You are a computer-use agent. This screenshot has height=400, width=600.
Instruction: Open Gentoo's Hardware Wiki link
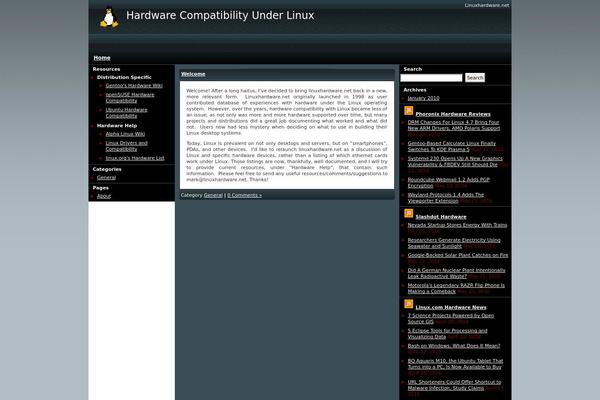coord(134,86)
